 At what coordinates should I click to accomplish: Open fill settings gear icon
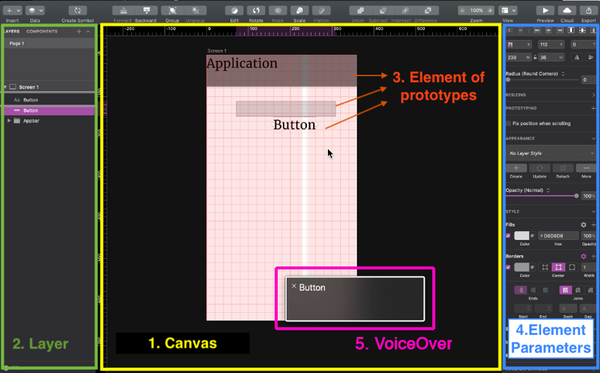[583, 225]
